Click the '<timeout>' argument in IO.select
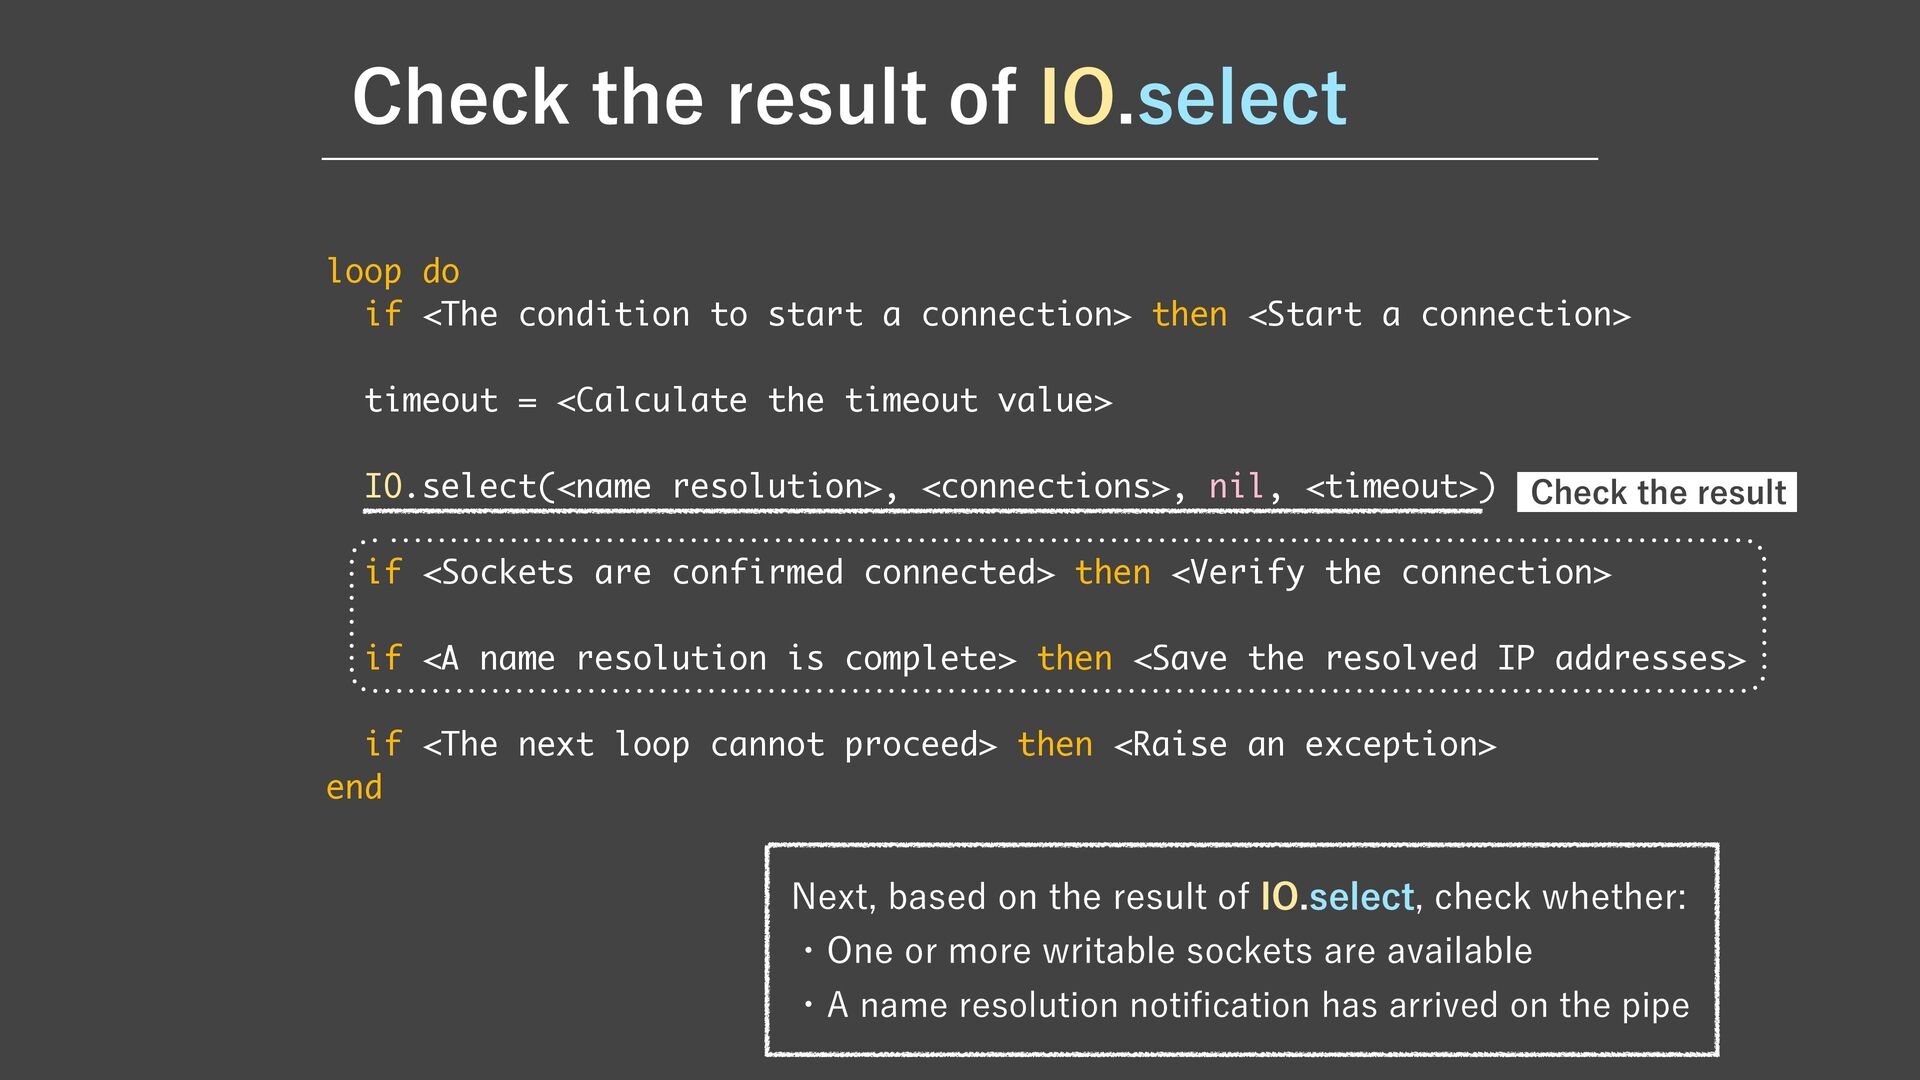Image resolution: width=1920 pixels, height=1080 pixels. (1391, 487)
